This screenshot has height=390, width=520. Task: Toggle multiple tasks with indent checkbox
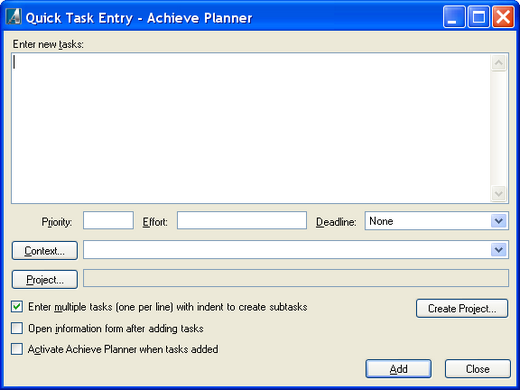pyautogui.click(x=17, y=307)
